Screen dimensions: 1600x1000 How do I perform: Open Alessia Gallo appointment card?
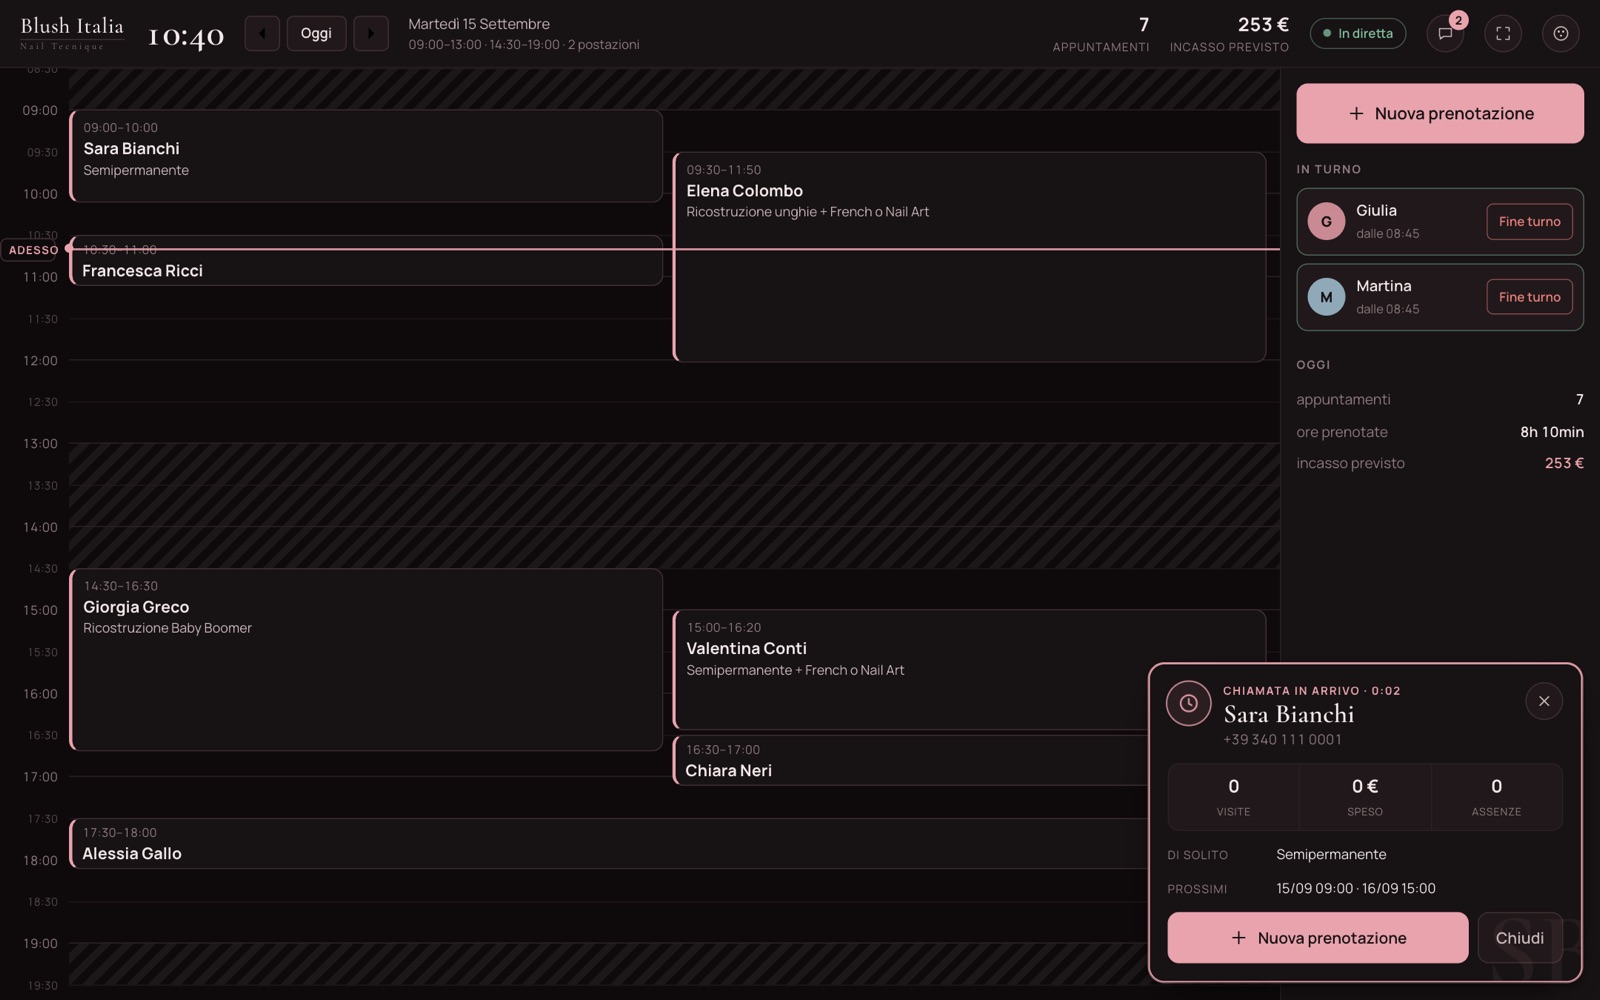click(608, 844)
